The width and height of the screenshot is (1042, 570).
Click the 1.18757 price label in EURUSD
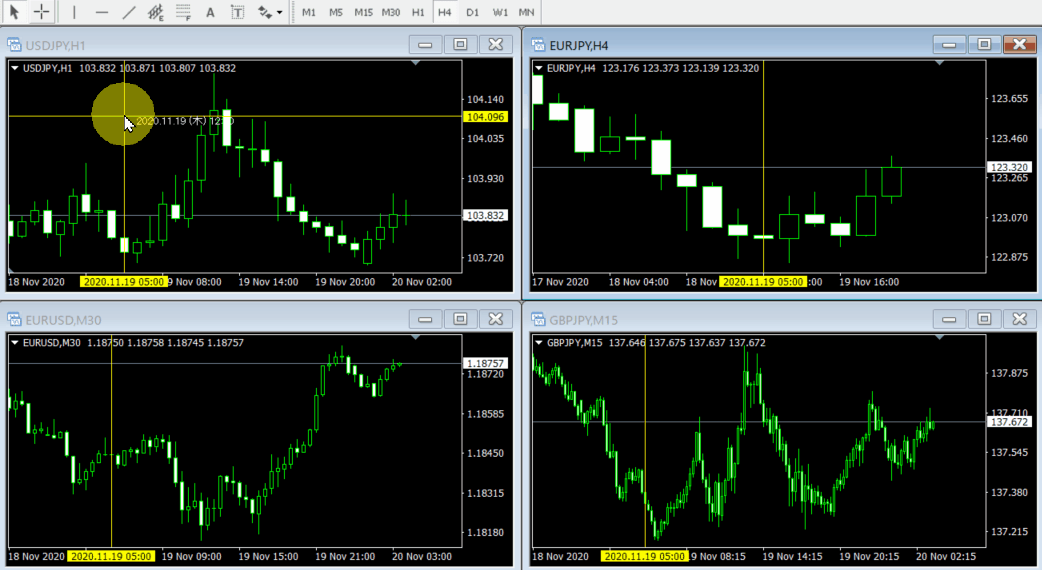pyautogui.click(x=486, y=363)
